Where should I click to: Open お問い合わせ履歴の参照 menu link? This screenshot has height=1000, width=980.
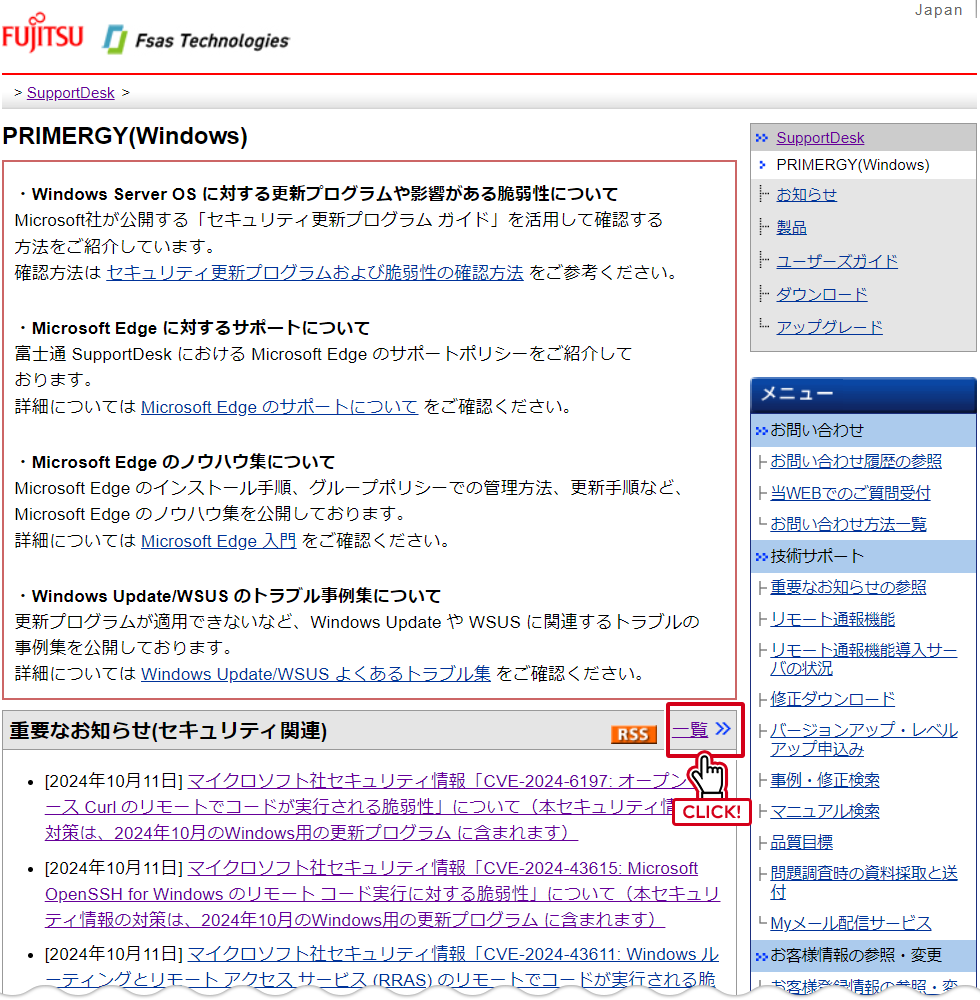pyautogui.click(x=856, y=462)
